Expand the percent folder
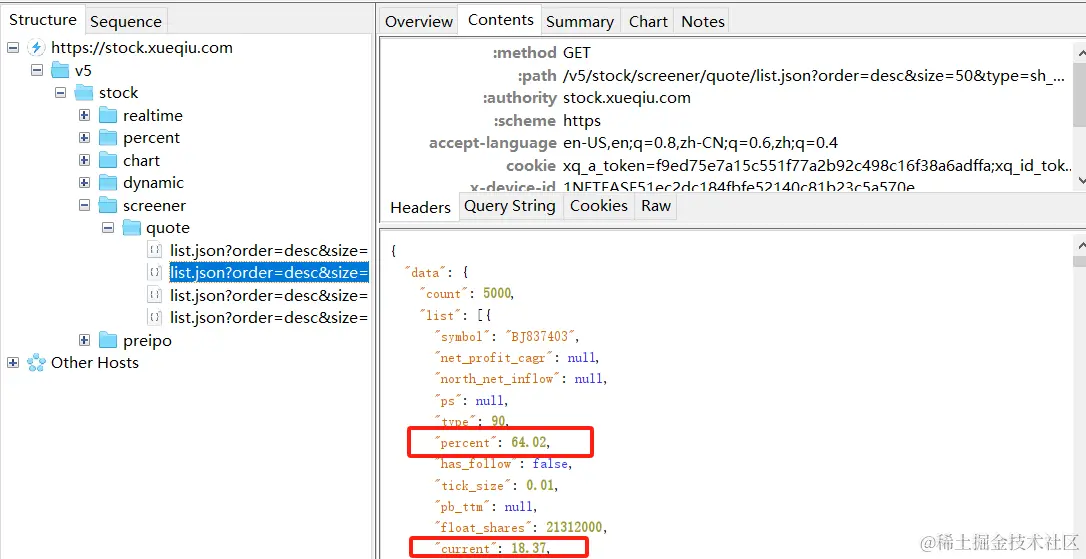1086x559 pixels. pos(84,138)
